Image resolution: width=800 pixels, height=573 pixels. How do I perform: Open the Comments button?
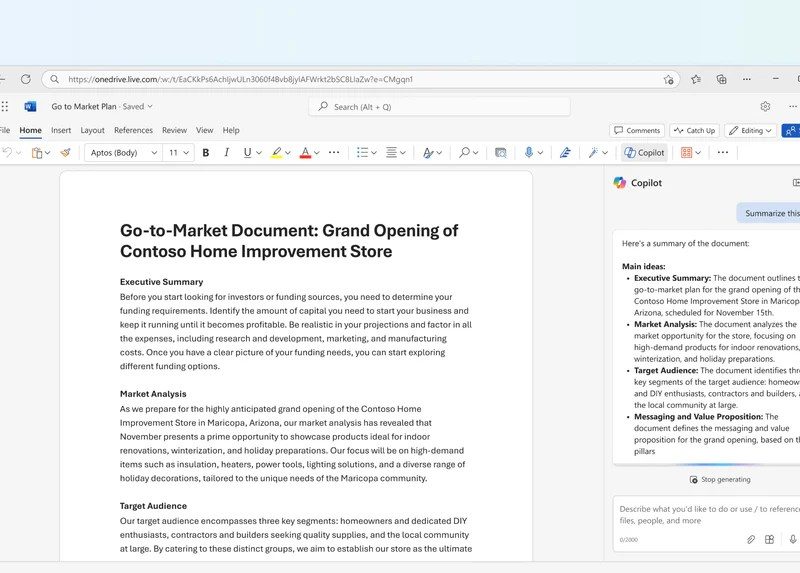[637, 131]
